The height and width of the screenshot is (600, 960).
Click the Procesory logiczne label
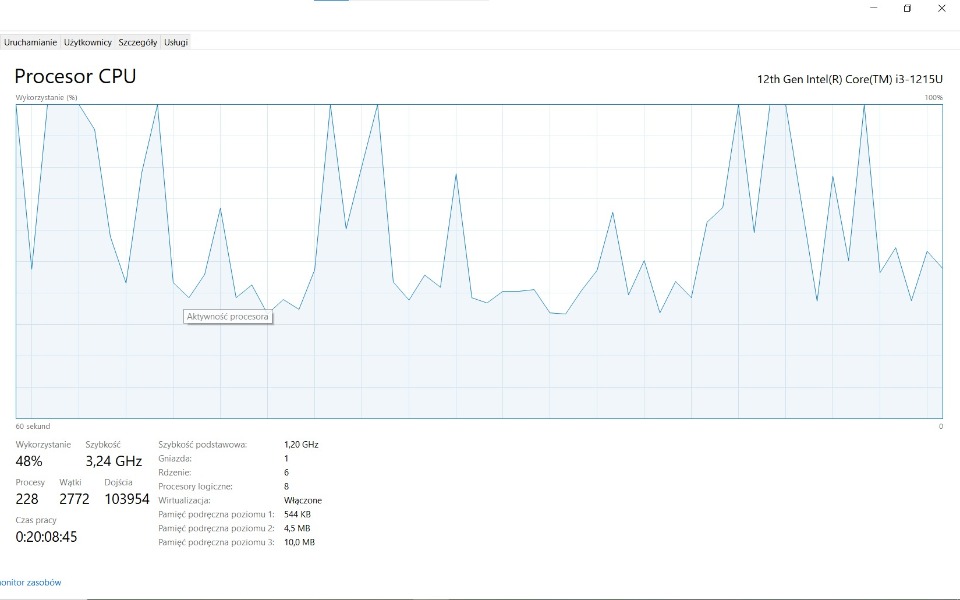click(195, 486)
